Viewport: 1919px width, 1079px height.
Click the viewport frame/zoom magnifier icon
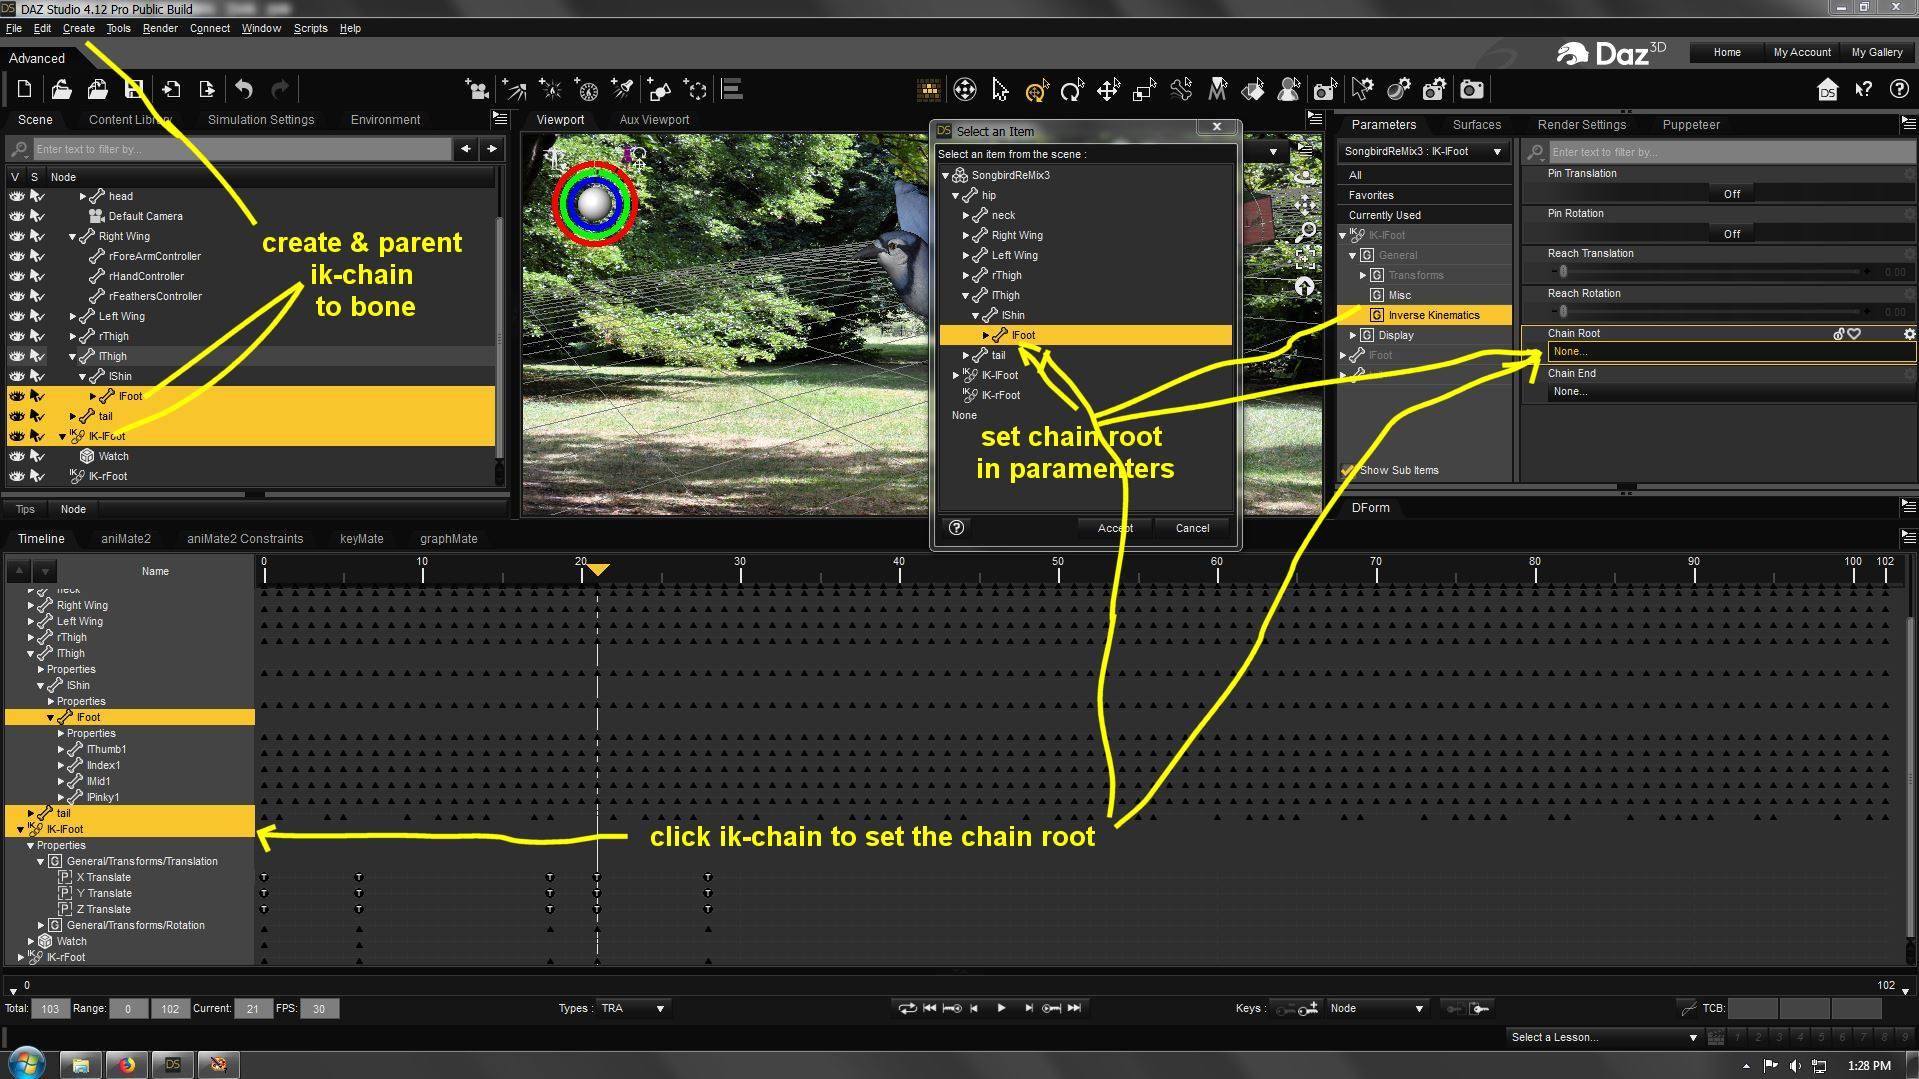pos(1305,232)
